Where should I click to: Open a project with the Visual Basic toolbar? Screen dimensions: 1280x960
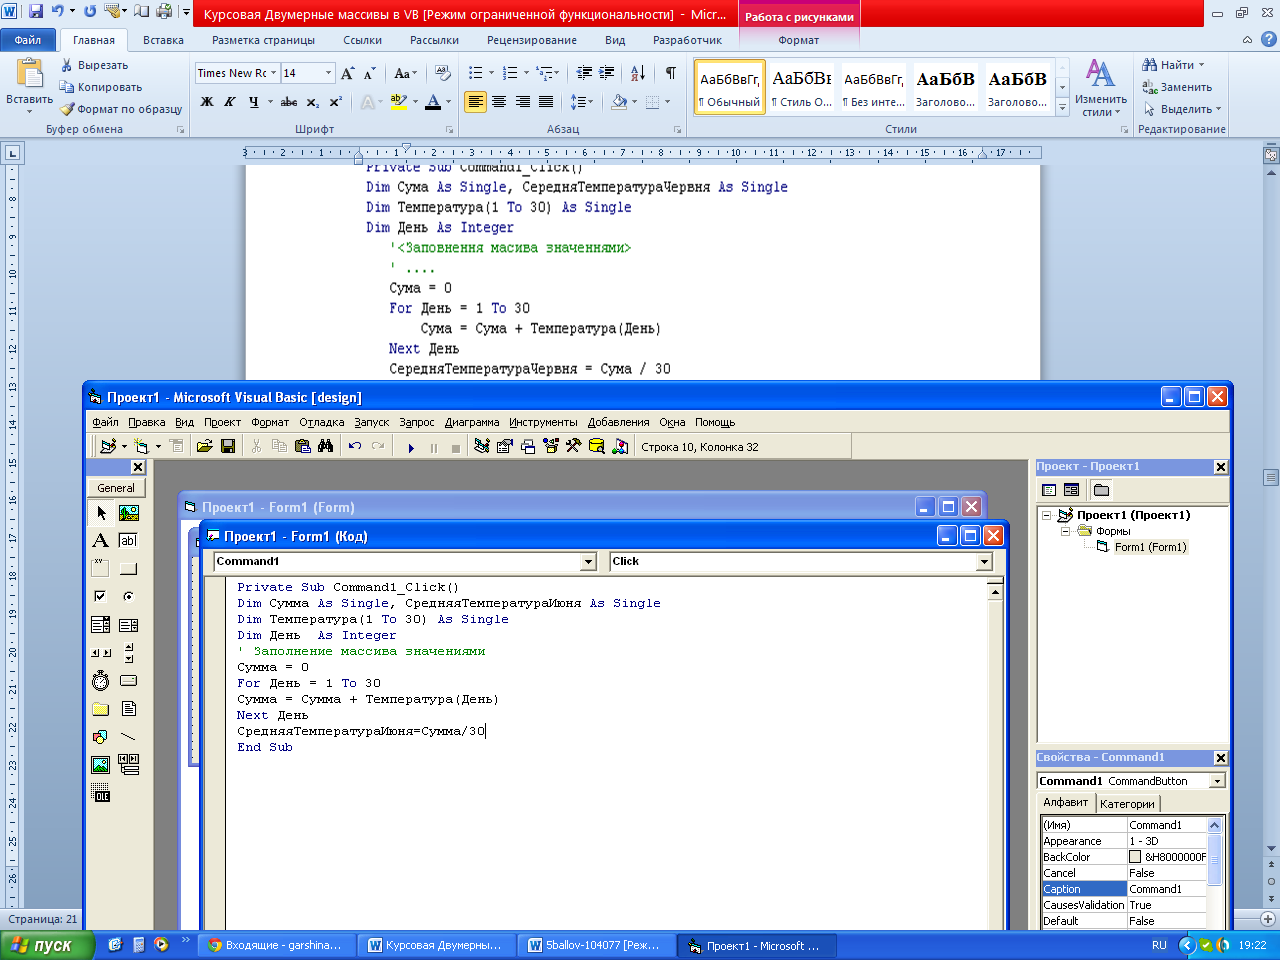(x=205, y=447)
